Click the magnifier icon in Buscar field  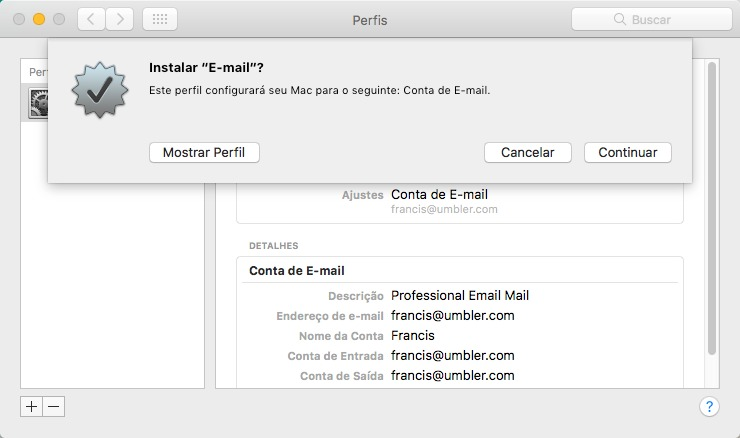pyautogui.click(x=623, y=20)
